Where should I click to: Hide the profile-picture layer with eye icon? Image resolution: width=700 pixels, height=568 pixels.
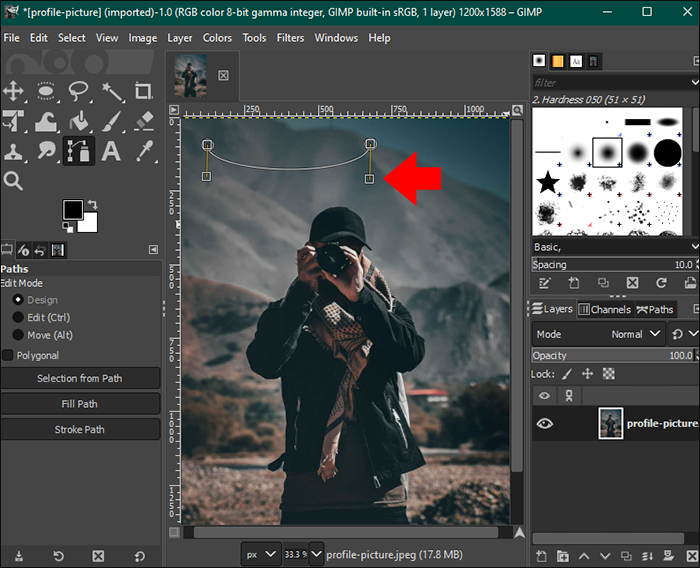pyautogui.click(x=544, y=423)
